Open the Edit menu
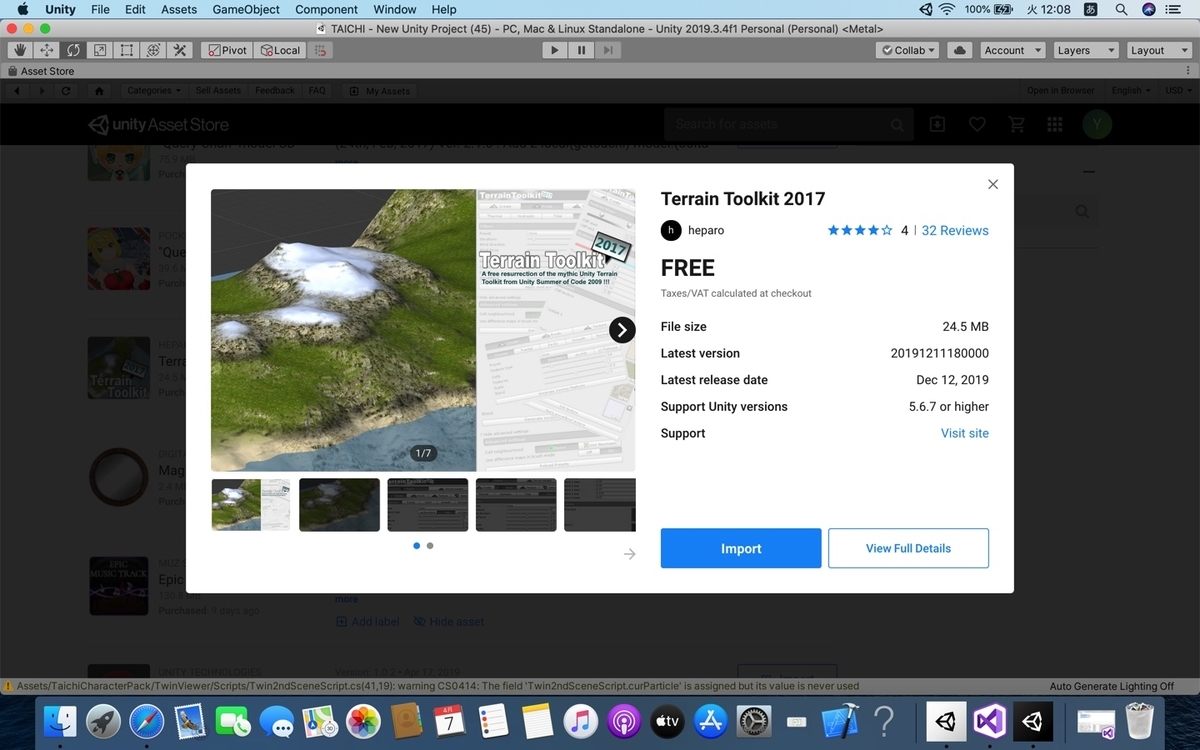The width and height of the screenshot is (1200, 750). [135, 9]
